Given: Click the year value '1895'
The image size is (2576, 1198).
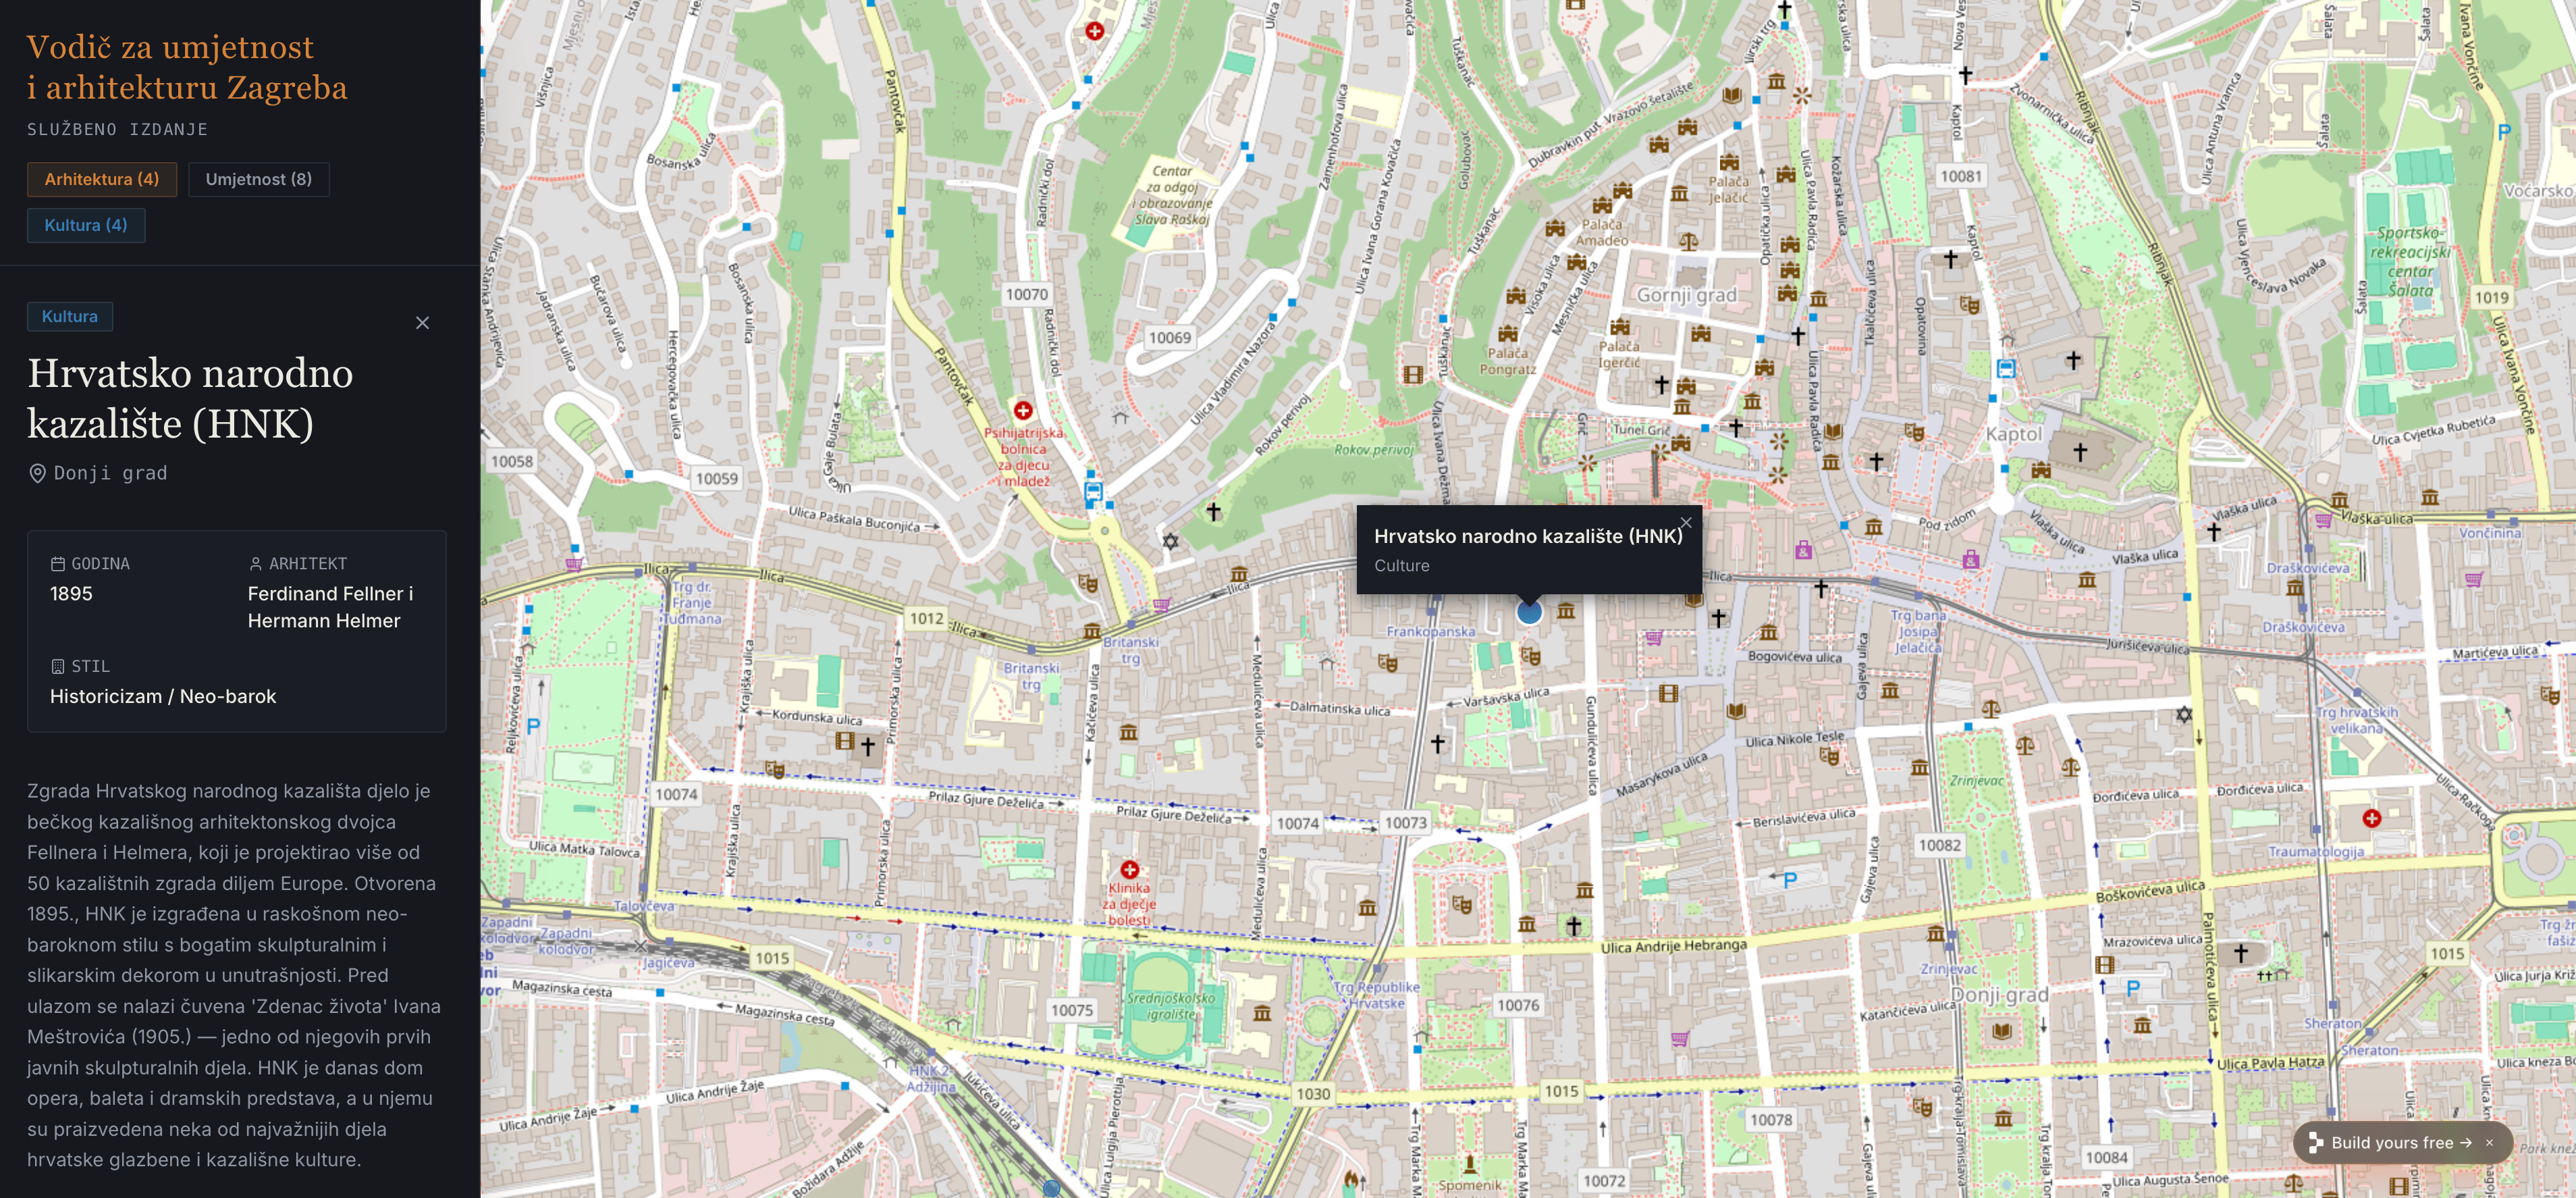Looking at the screenshot, I should pos(71,594).
